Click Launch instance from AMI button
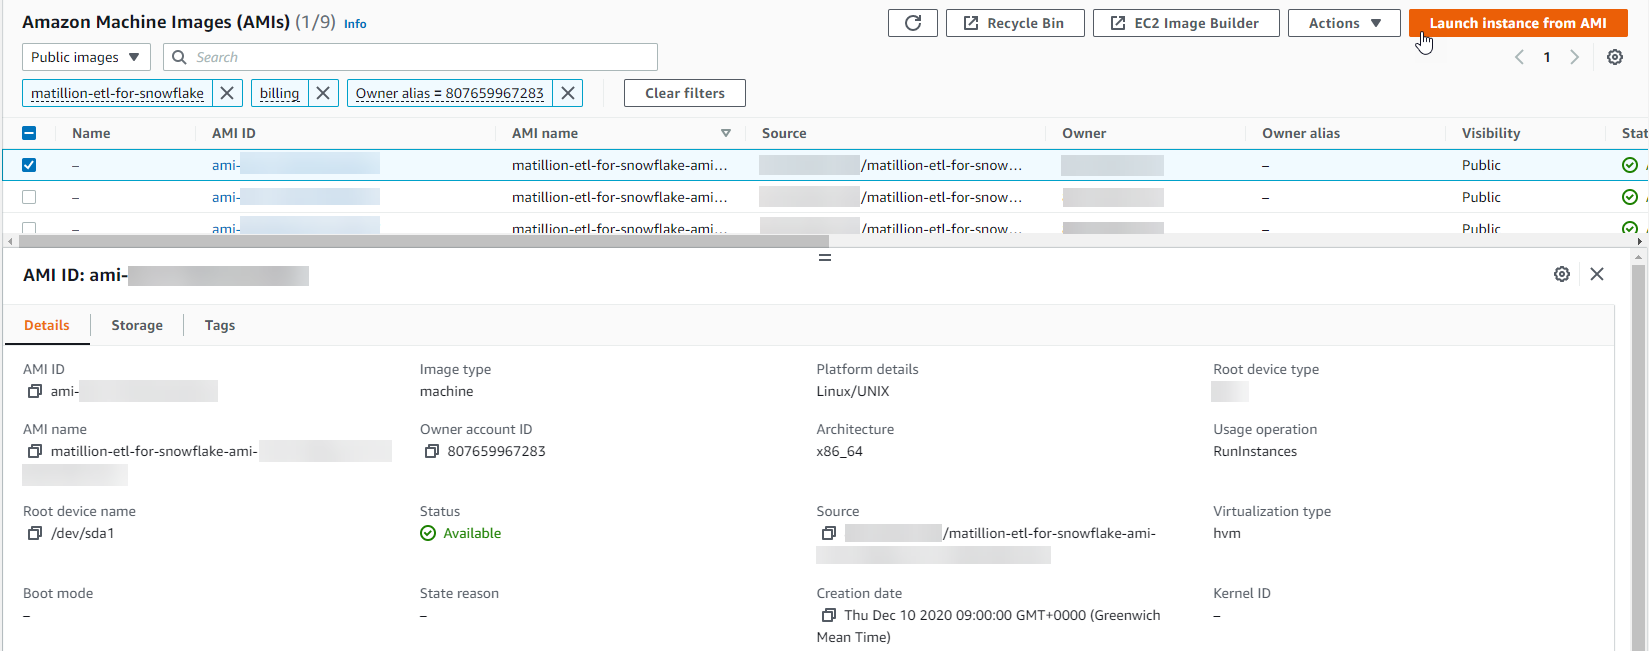The image size is (1649, 651). [1517, 23]
